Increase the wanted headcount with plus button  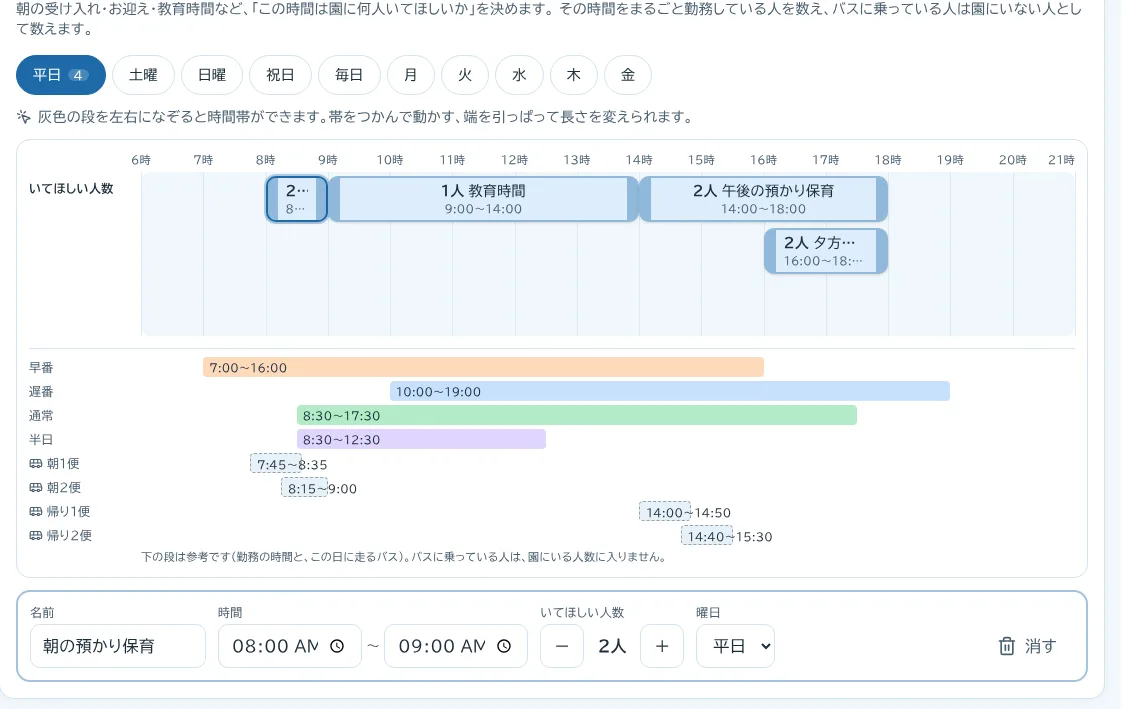[x=662, y=646]
